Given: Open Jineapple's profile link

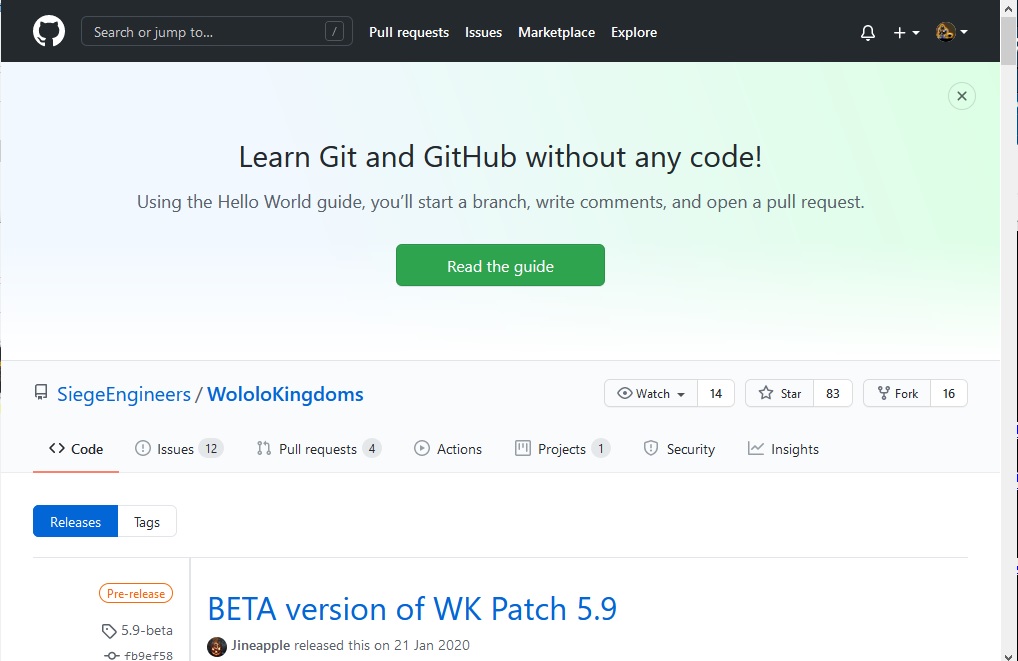Looking at the screenshot, I should [x=260, y=645].
